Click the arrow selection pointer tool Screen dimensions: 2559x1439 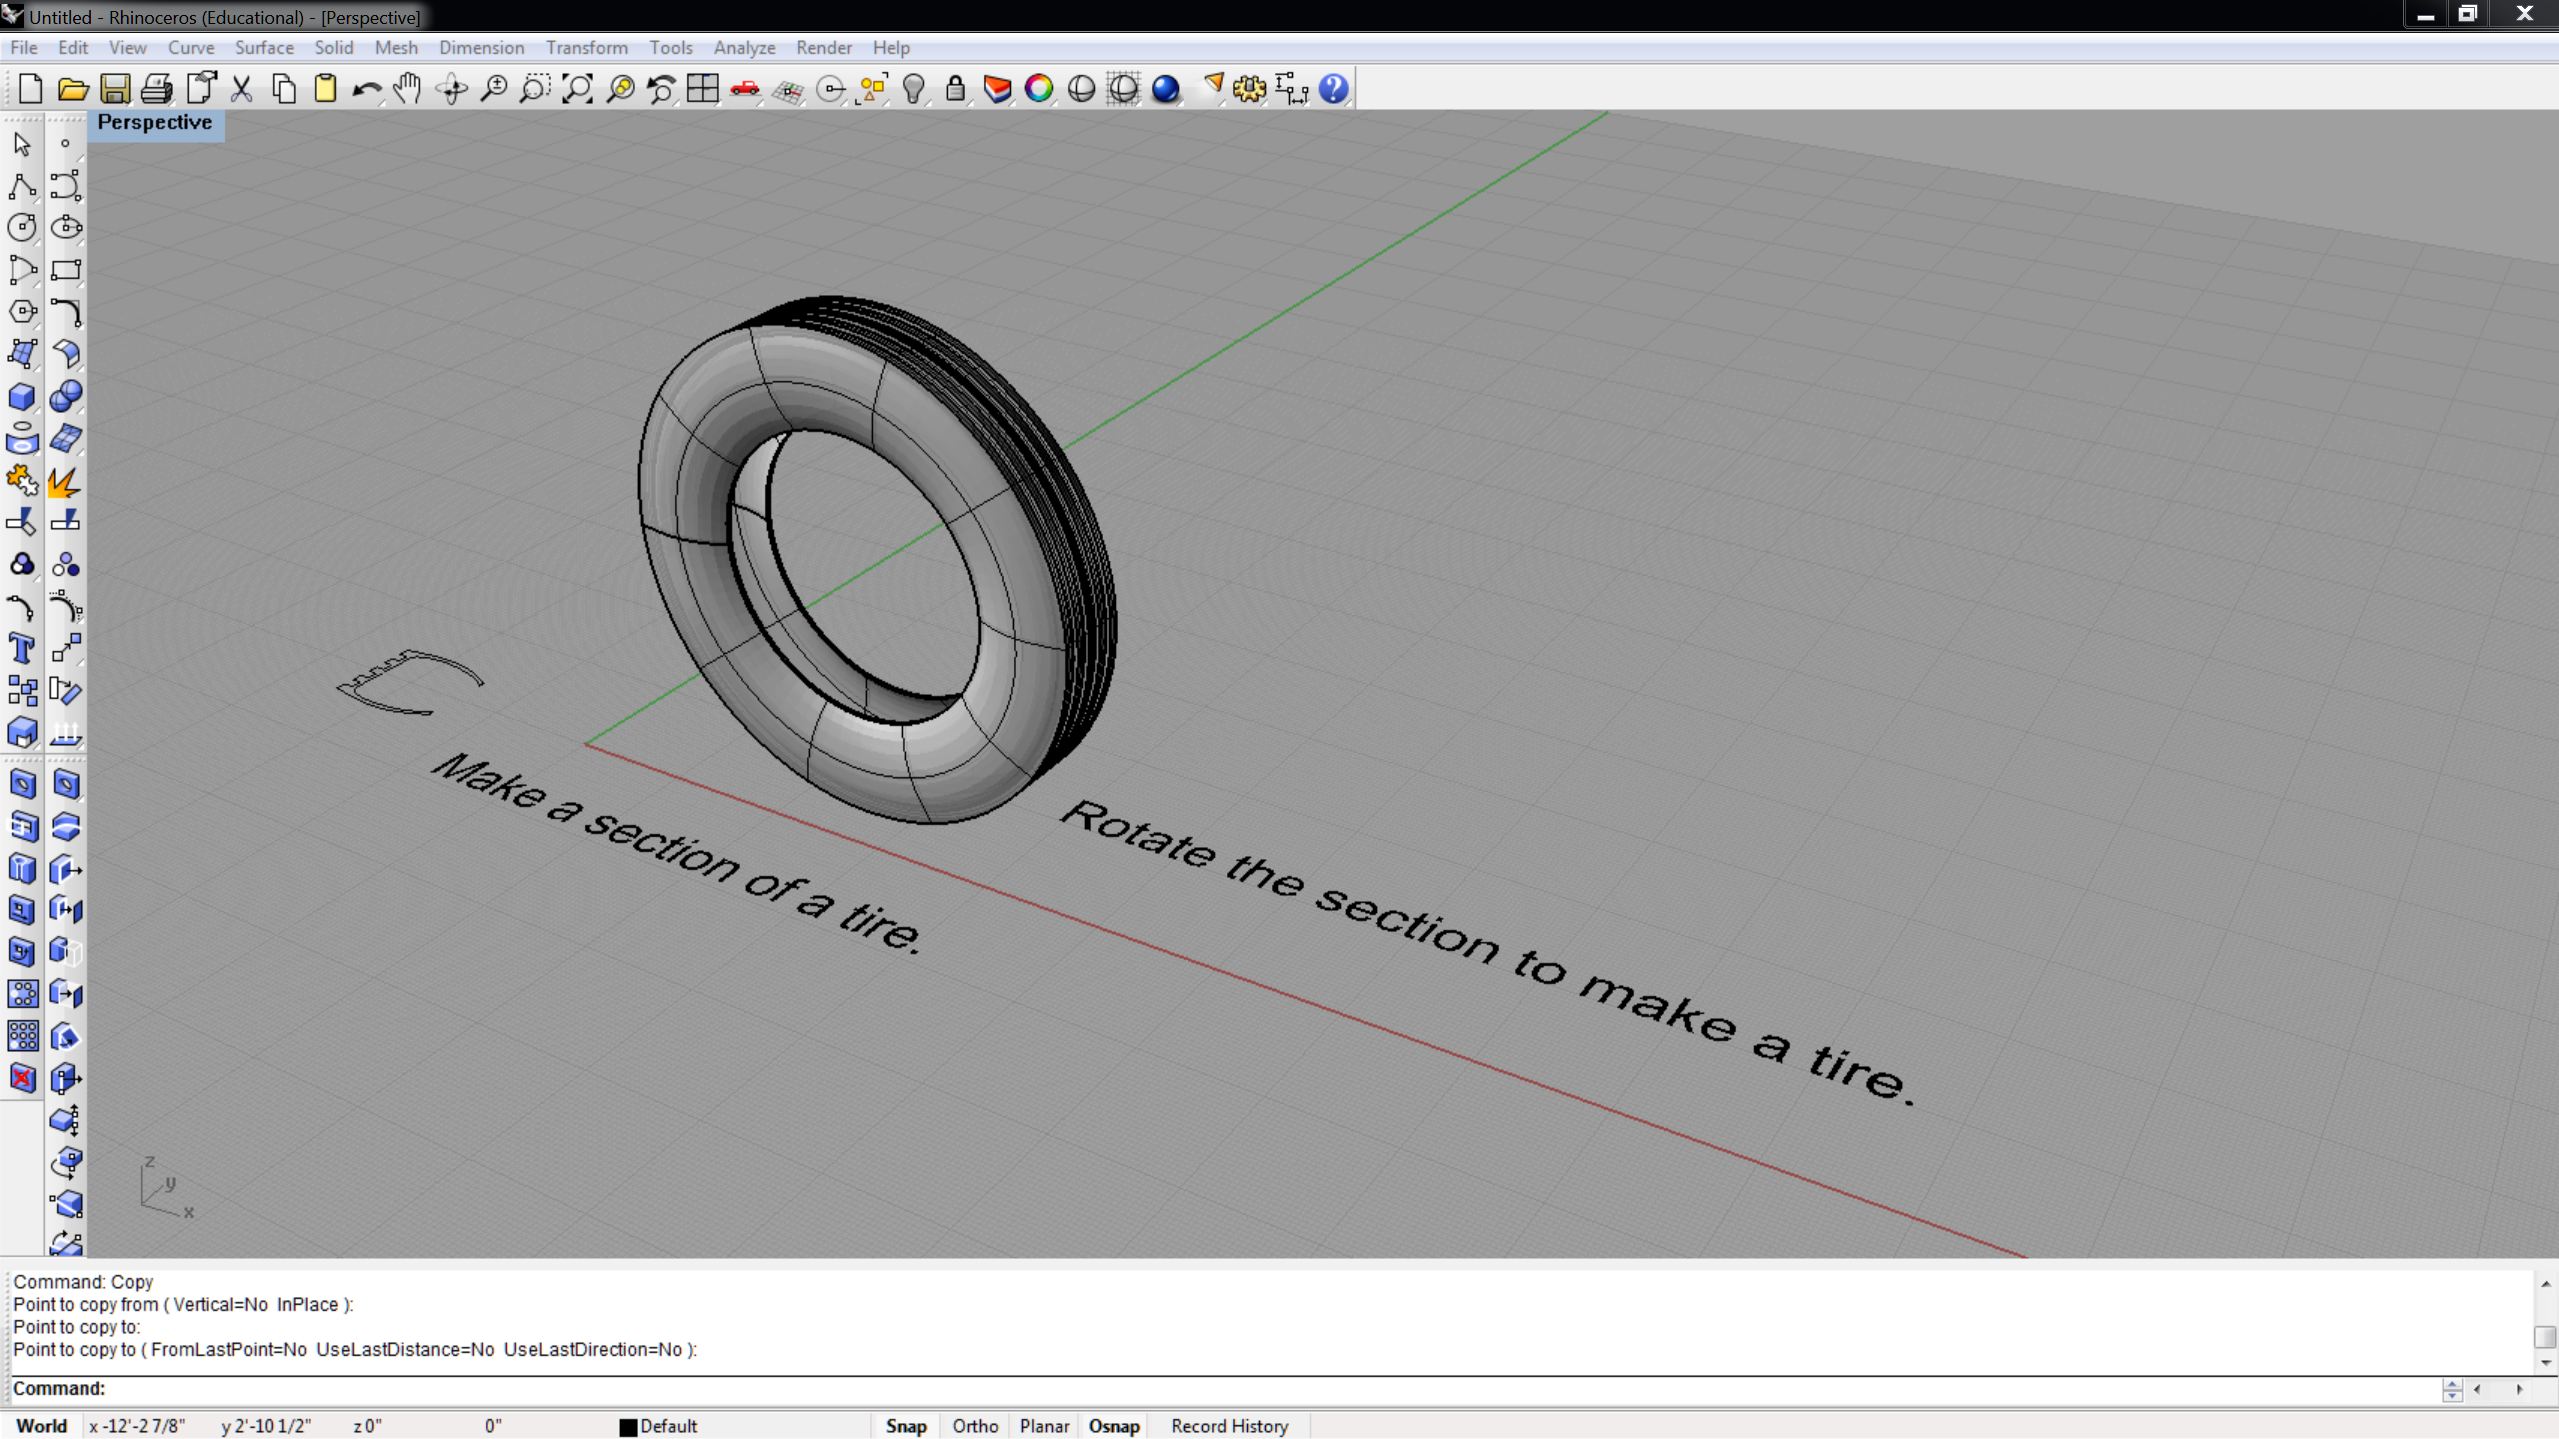(22, 144)
